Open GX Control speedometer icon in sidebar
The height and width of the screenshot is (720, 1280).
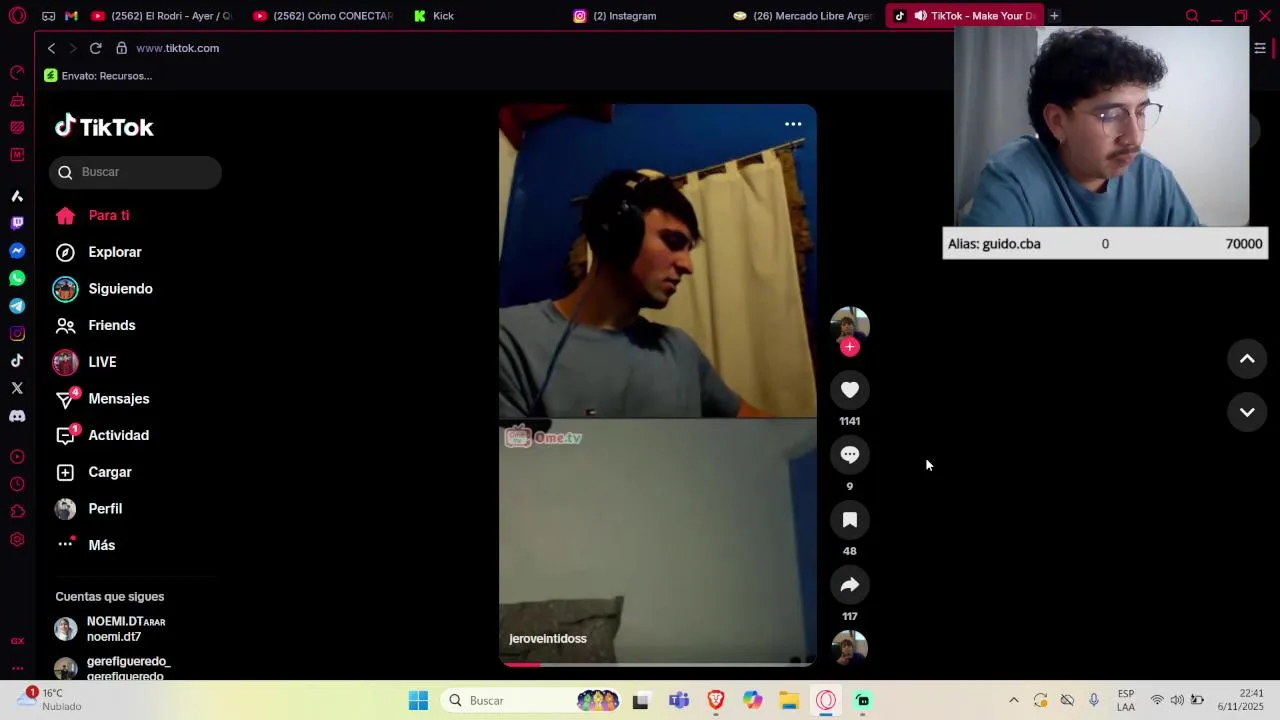point(17,73)
